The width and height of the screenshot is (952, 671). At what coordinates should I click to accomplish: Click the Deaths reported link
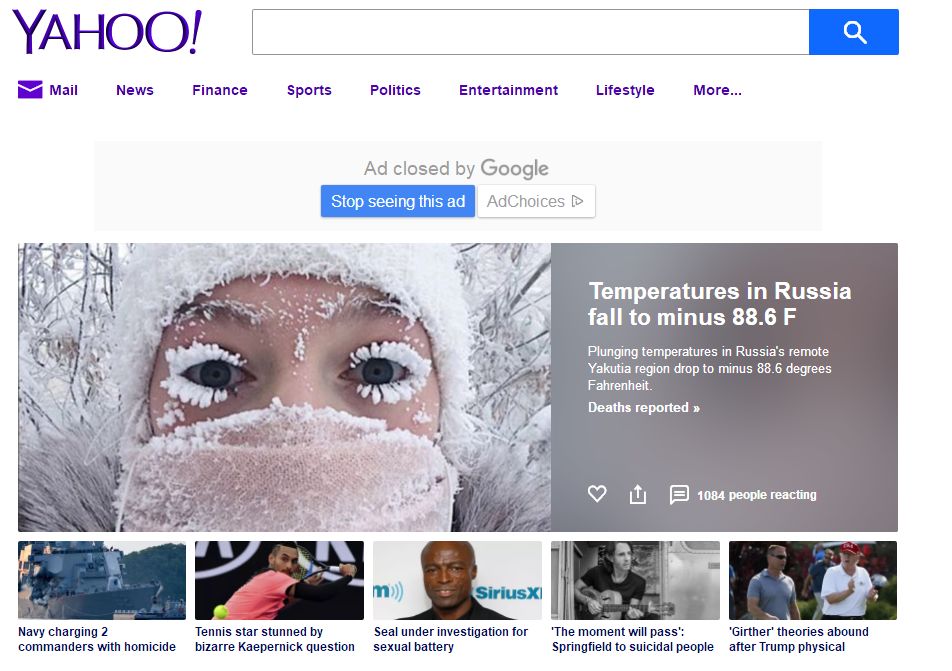[644, 407]
